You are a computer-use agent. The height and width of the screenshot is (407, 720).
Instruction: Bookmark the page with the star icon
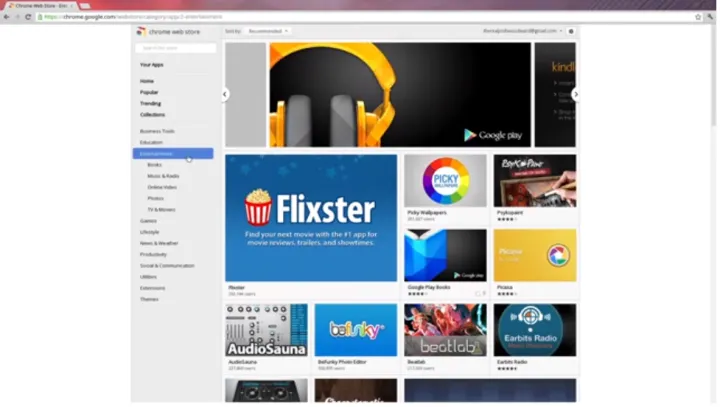point(697,17)
